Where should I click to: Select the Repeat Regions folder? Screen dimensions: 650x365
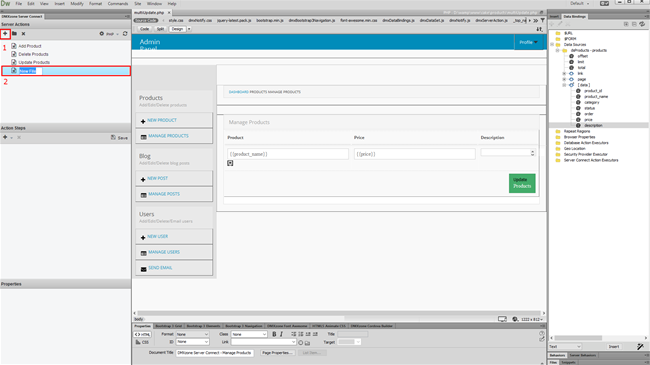[577, 131]
